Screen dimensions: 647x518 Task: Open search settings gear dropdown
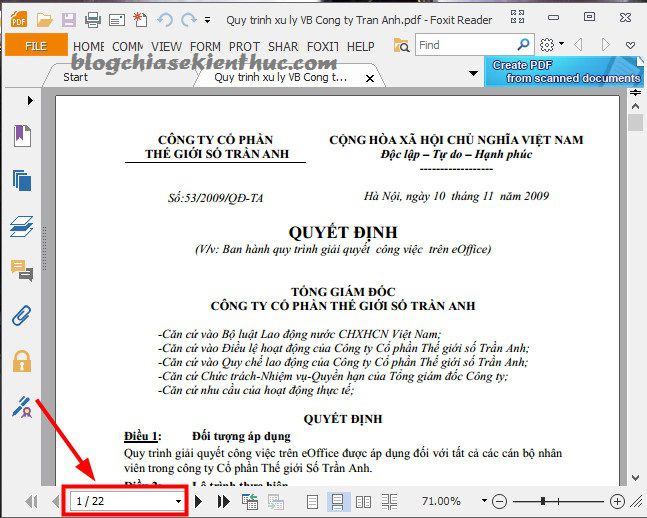[552, 44]
